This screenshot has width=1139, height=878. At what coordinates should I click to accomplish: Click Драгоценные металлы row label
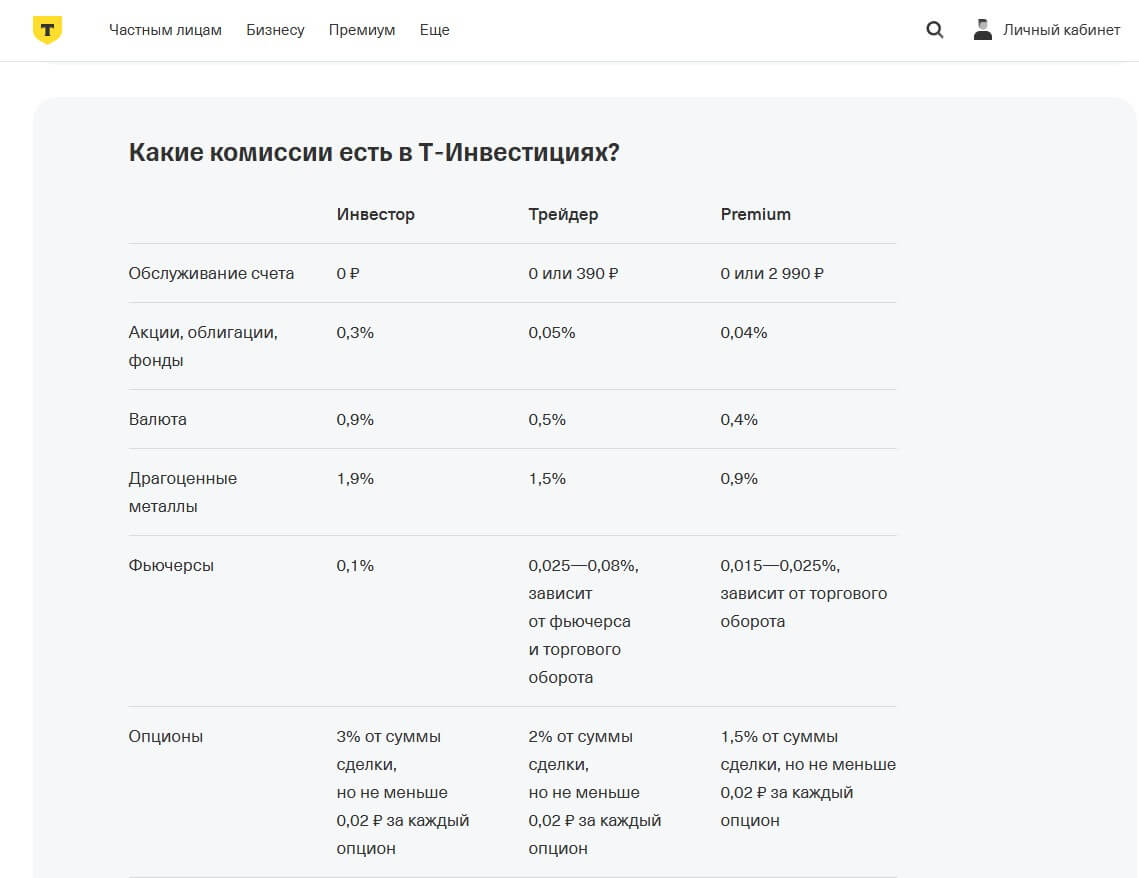tap(183, 492)
